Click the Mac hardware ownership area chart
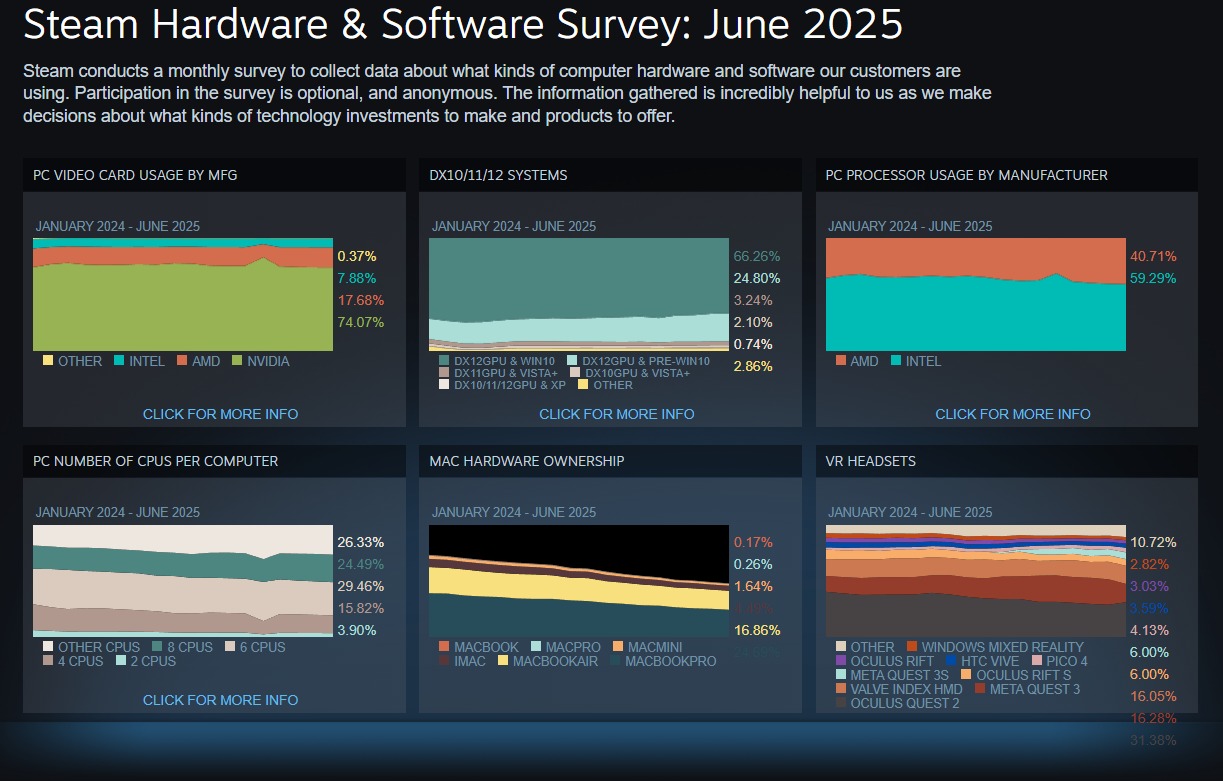1223x781 pixels. (x=579, y=580)
